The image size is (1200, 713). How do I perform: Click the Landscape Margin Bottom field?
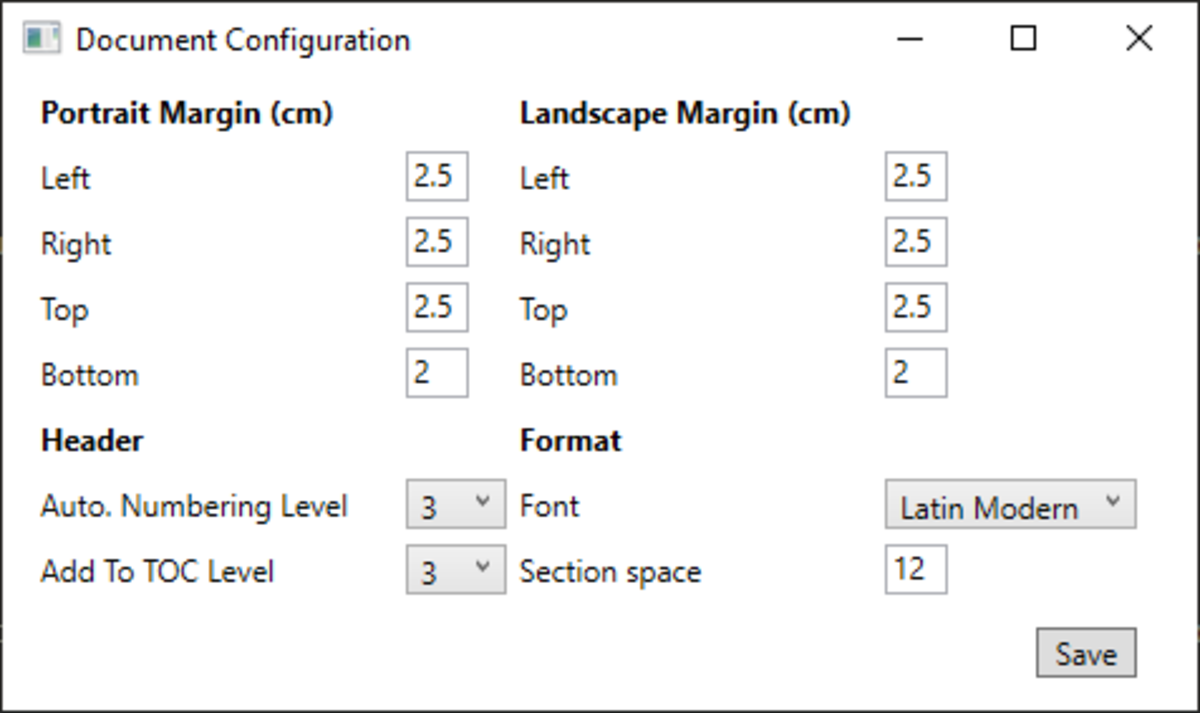click(x=916, y=374)
